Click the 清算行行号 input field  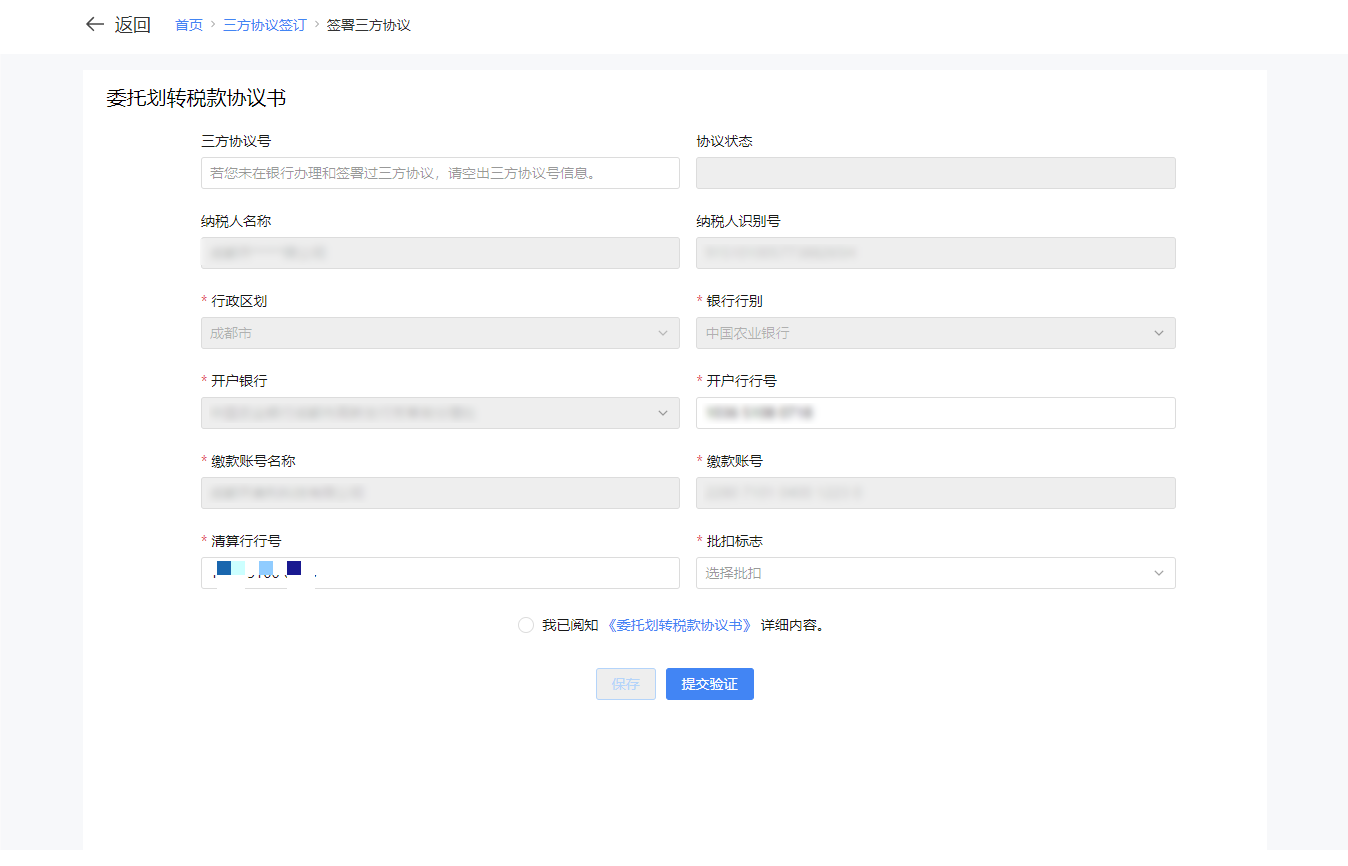(500, 573)
